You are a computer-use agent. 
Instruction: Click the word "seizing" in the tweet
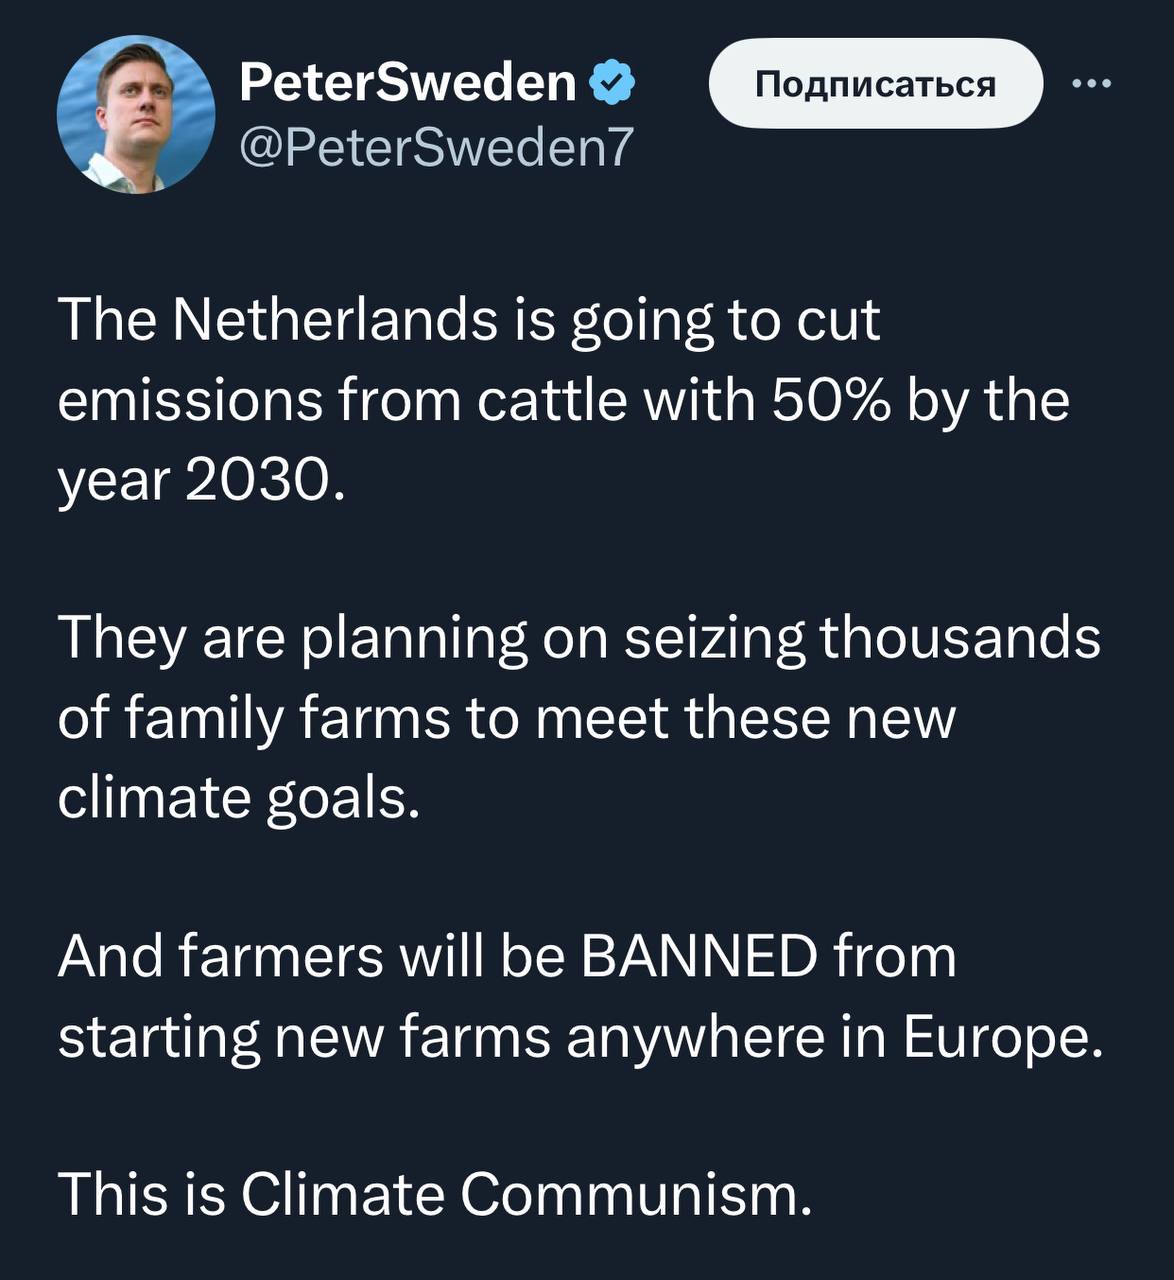(x=714, y=638)
